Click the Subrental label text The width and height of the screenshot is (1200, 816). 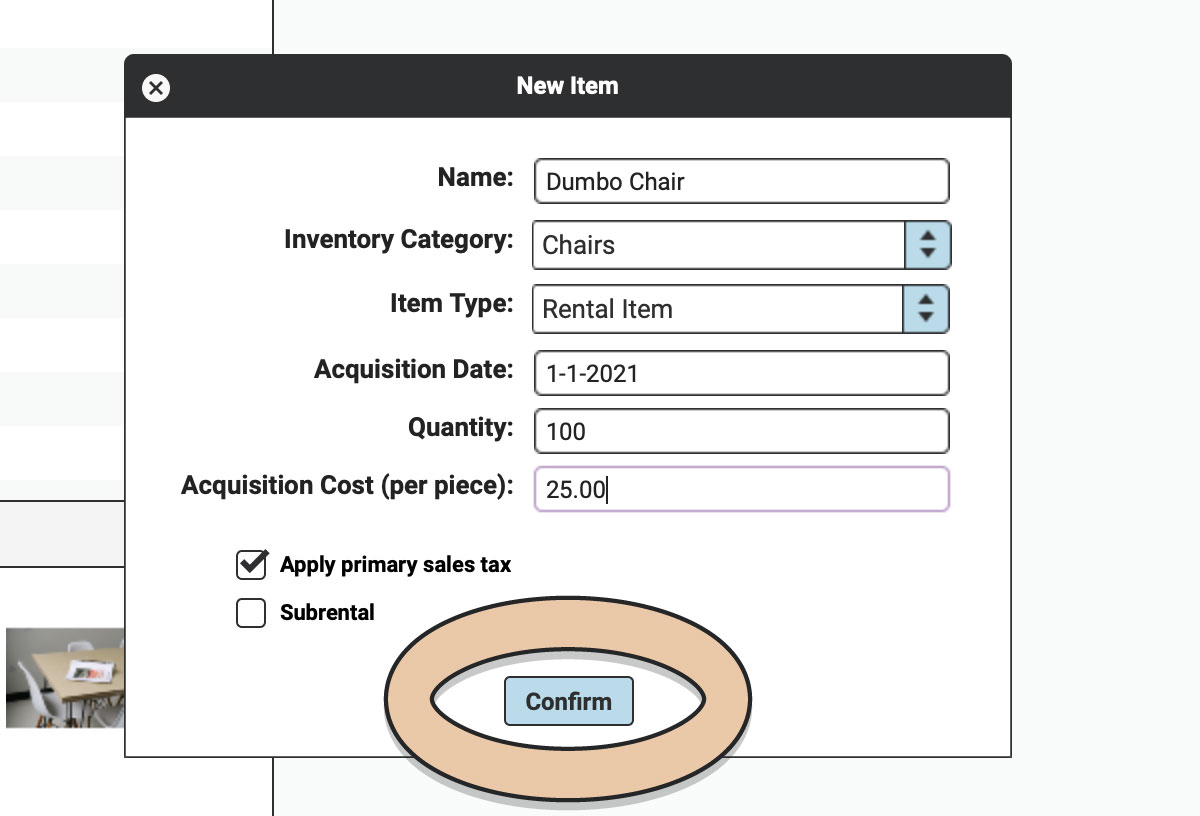pos(327,613)
